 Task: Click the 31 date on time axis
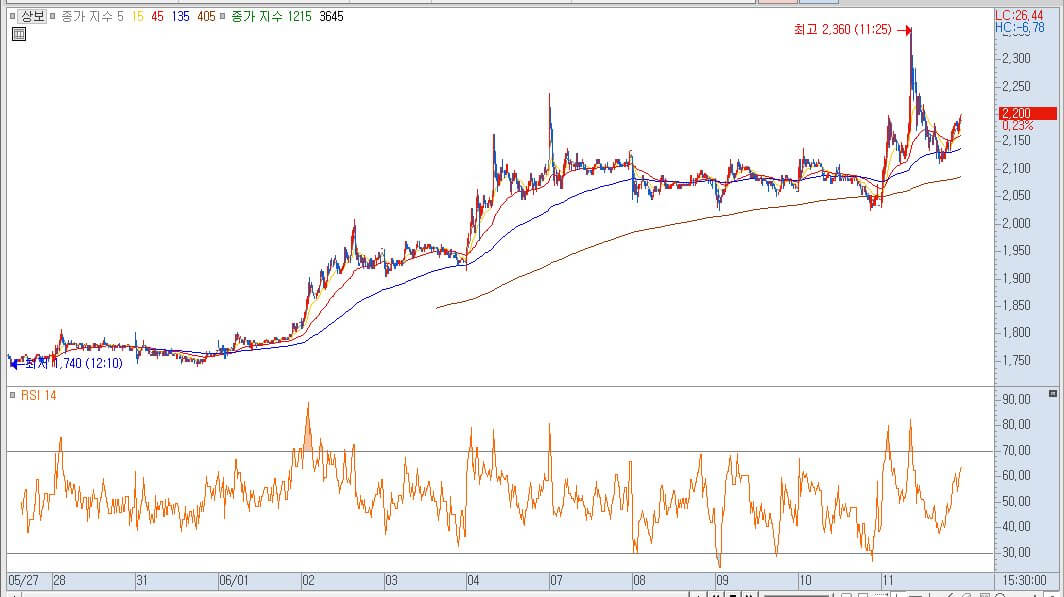point(141,581)
